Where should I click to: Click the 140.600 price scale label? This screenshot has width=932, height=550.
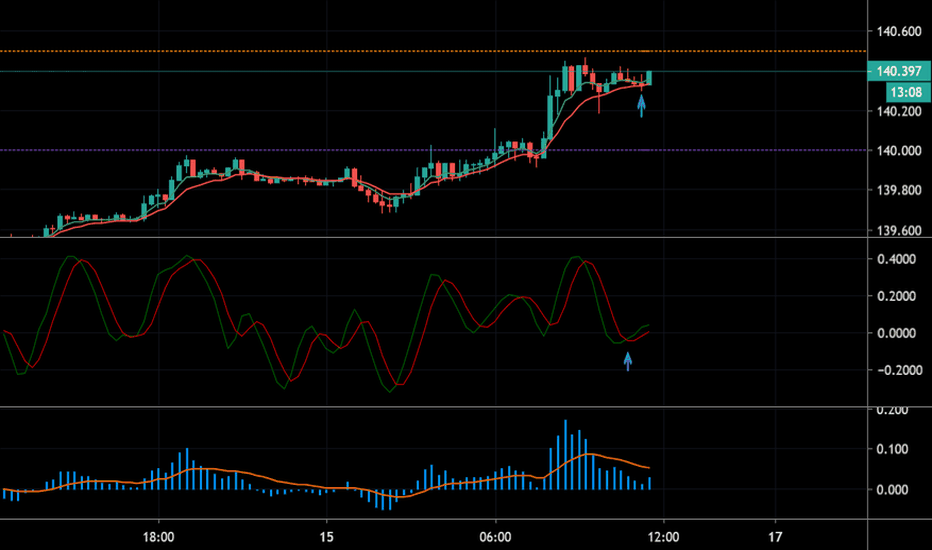coord(897,32)
